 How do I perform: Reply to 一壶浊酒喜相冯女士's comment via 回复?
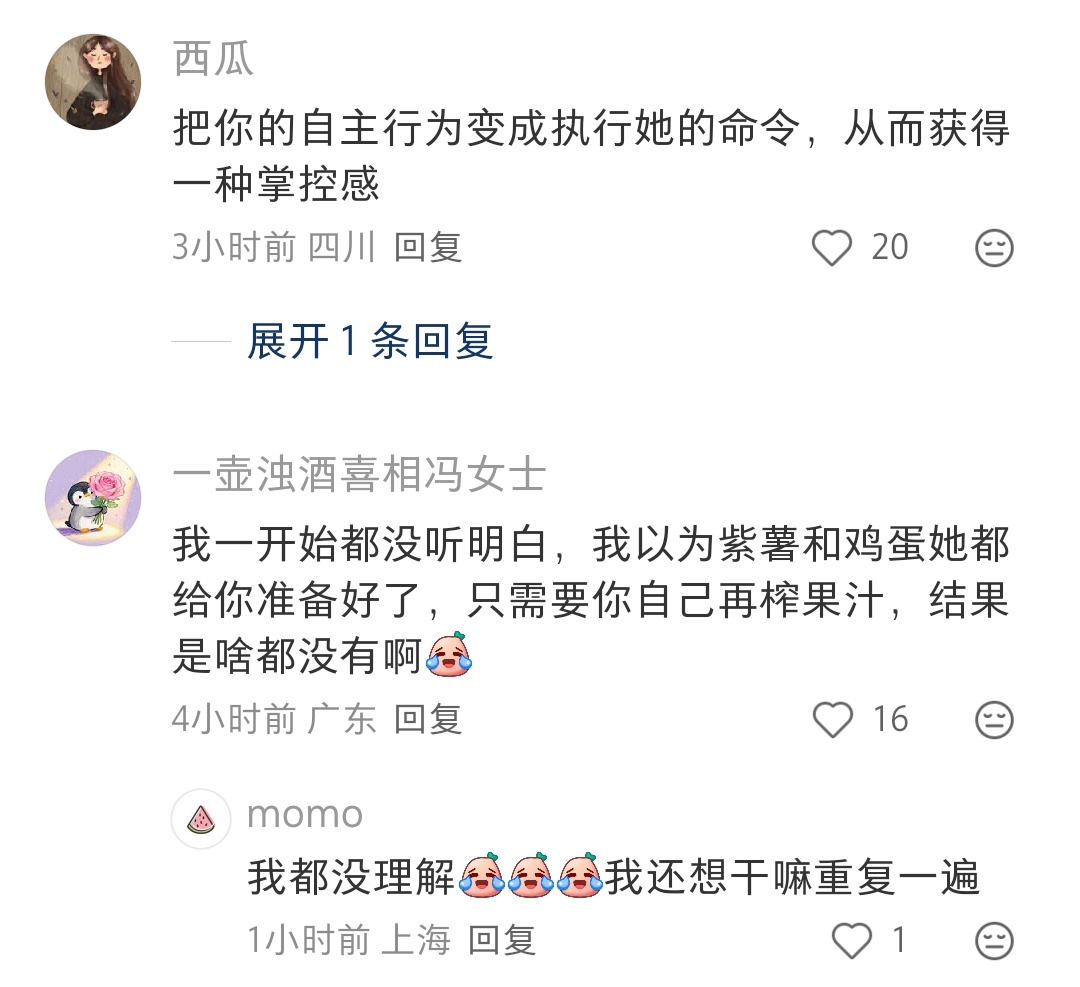428,720
